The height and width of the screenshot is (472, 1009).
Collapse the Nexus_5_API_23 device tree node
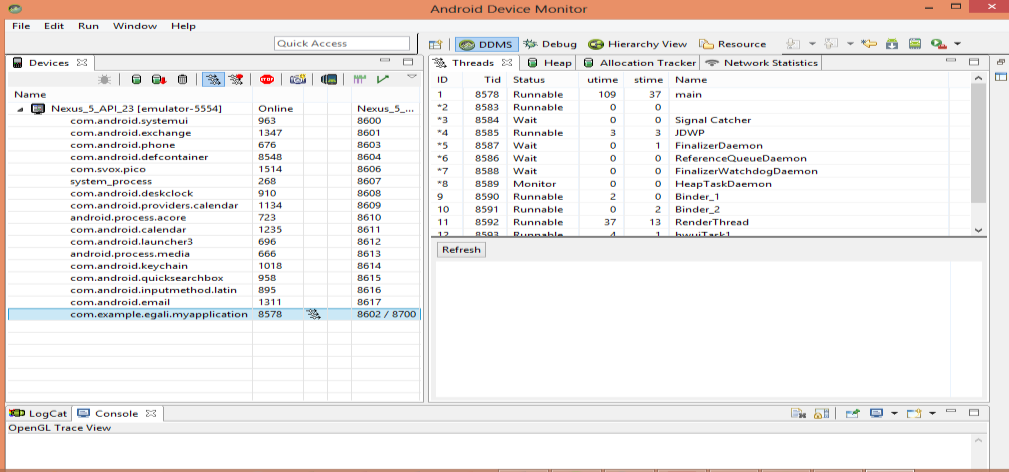(x=21, y=109)
